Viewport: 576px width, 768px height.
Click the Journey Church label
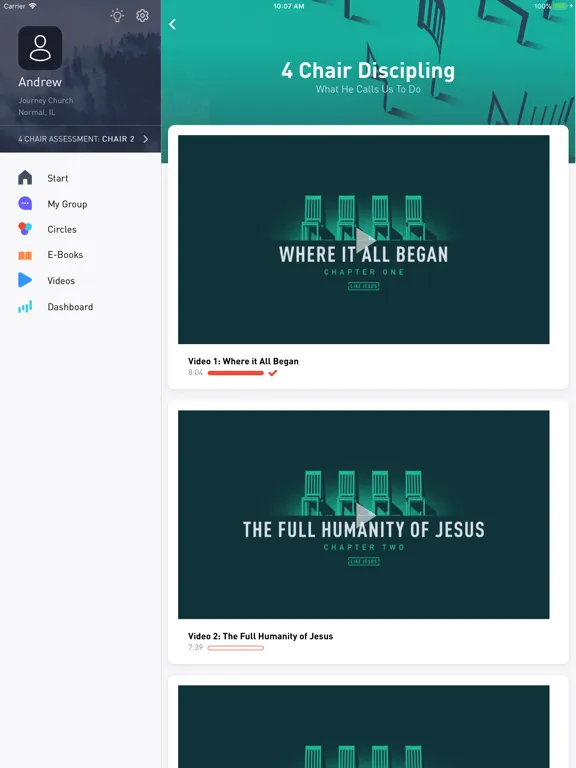pyautogui.click(x=46, y=100)
